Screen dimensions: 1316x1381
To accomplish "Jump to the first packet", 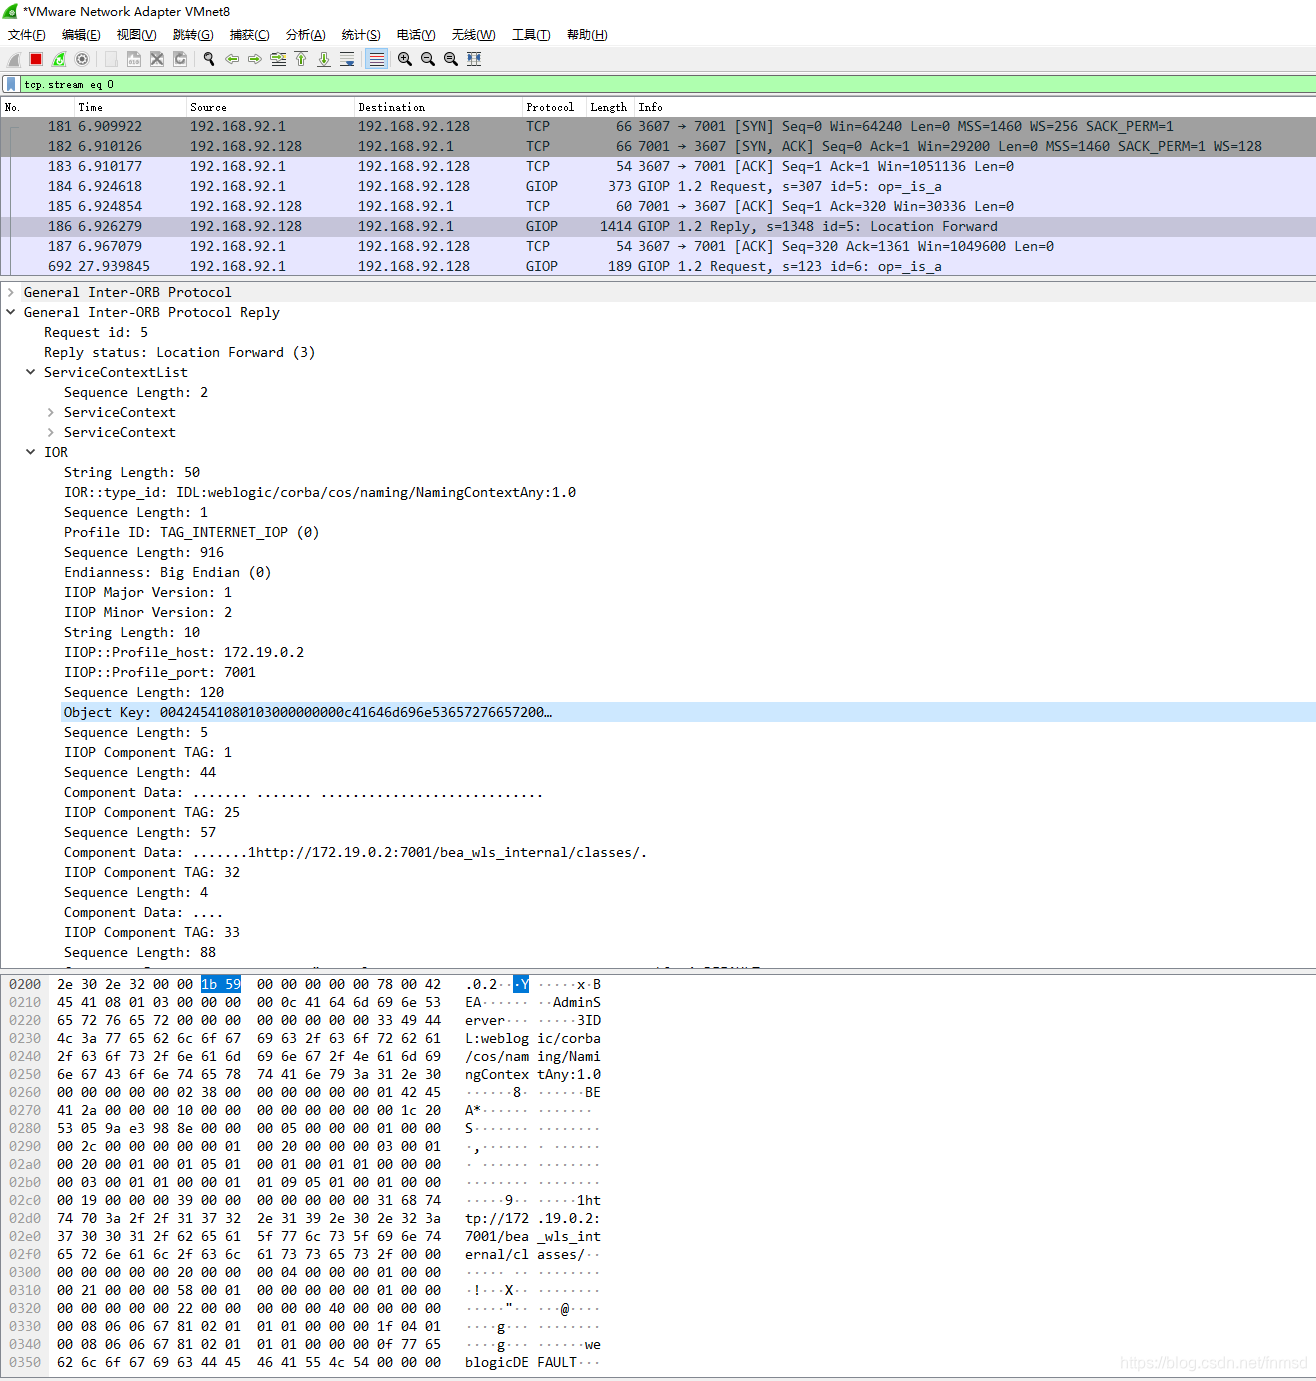I will pos(301,59).
